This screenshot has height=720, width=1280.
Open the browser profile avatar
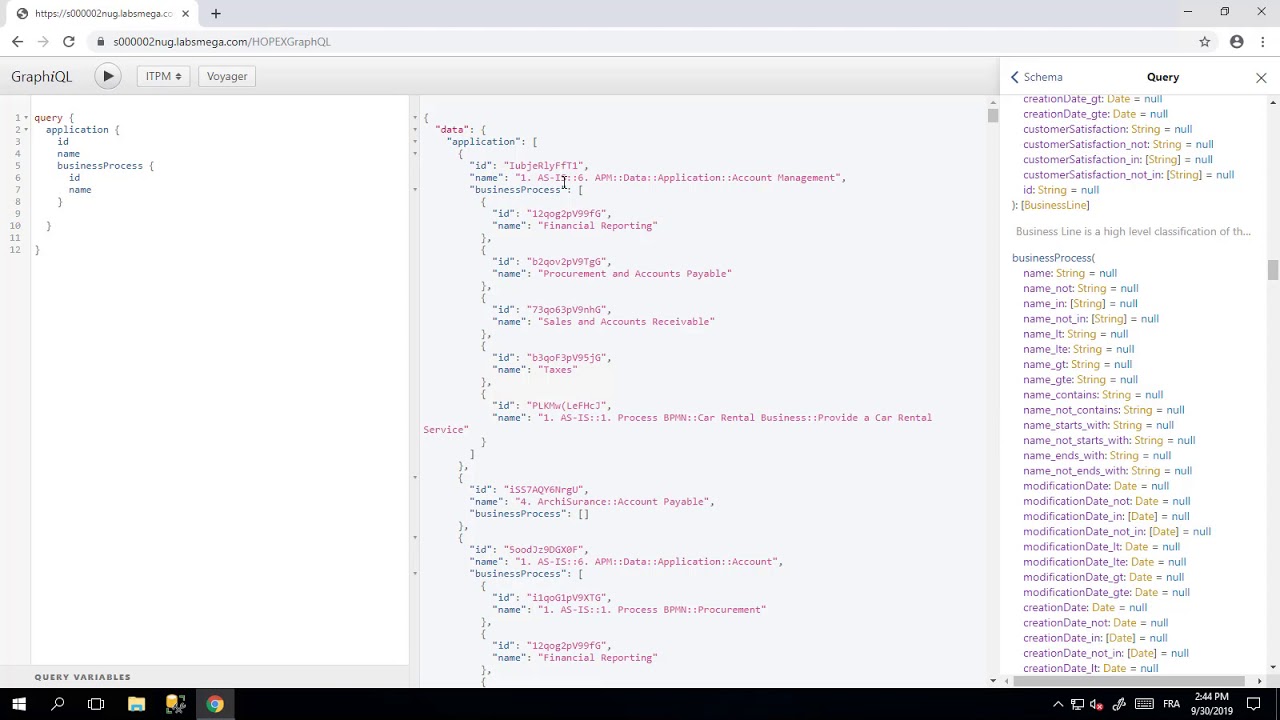tap(1237, 42)
